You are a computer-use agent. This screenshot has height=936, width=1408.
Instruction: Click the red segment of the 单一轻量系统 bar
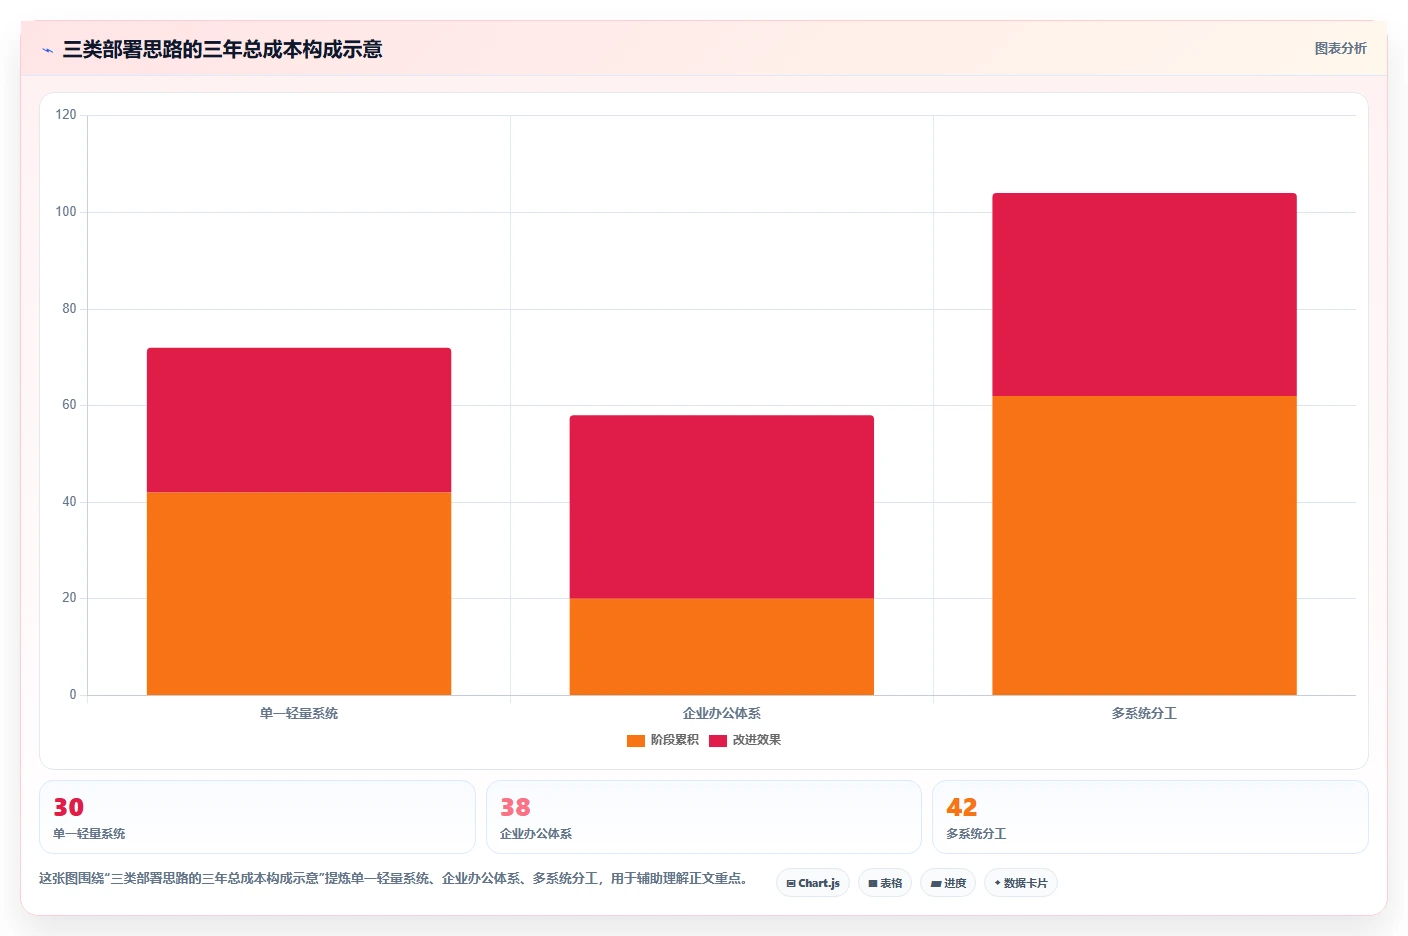299,420
